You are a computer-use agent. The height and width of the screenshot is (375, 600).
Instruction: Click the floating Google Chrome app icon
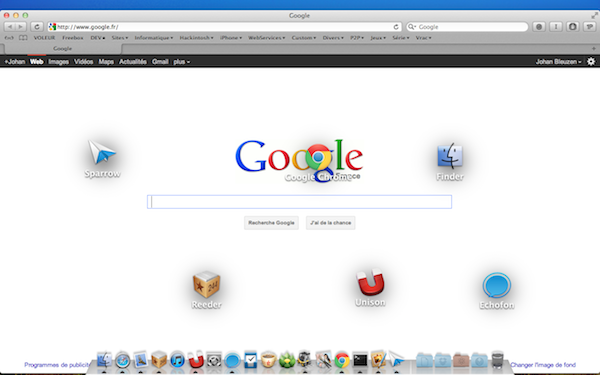pyautogui.click(x=318, y=157)
